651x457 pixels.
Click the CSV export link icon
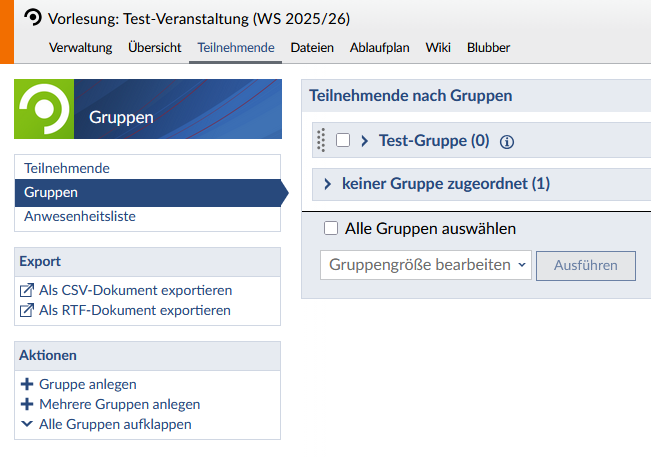click(x=26, y=291)
